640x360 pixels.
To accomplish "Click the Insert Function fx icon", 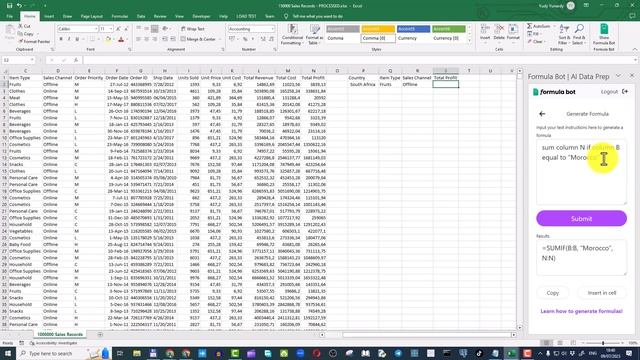I will coord(76,60).
